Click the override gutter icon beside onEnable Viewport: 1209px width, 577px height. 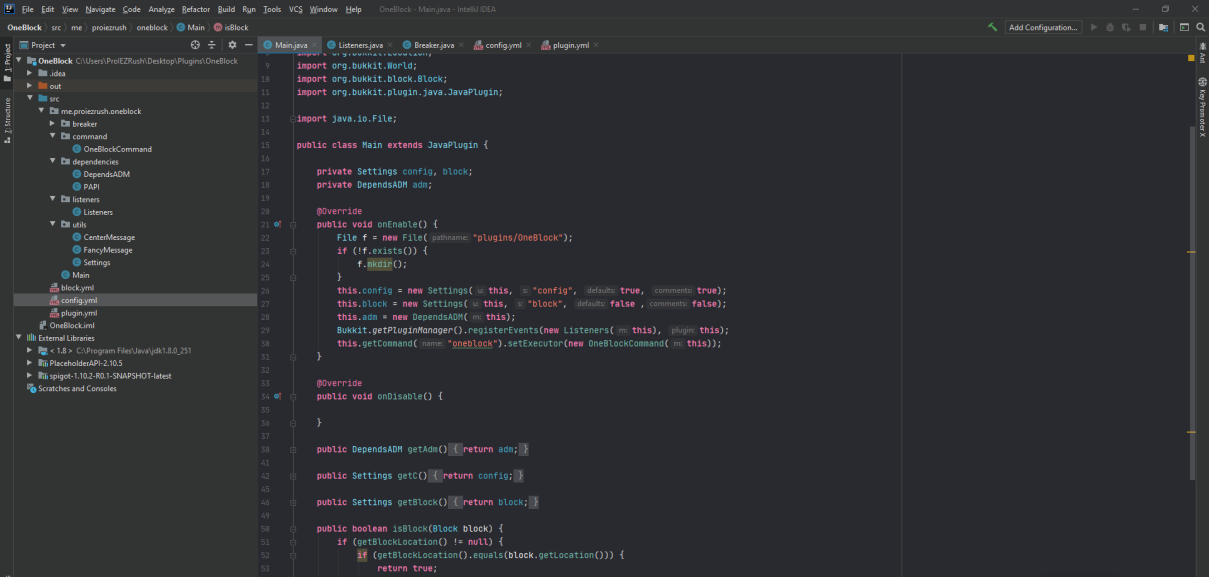tap(277, 224)
